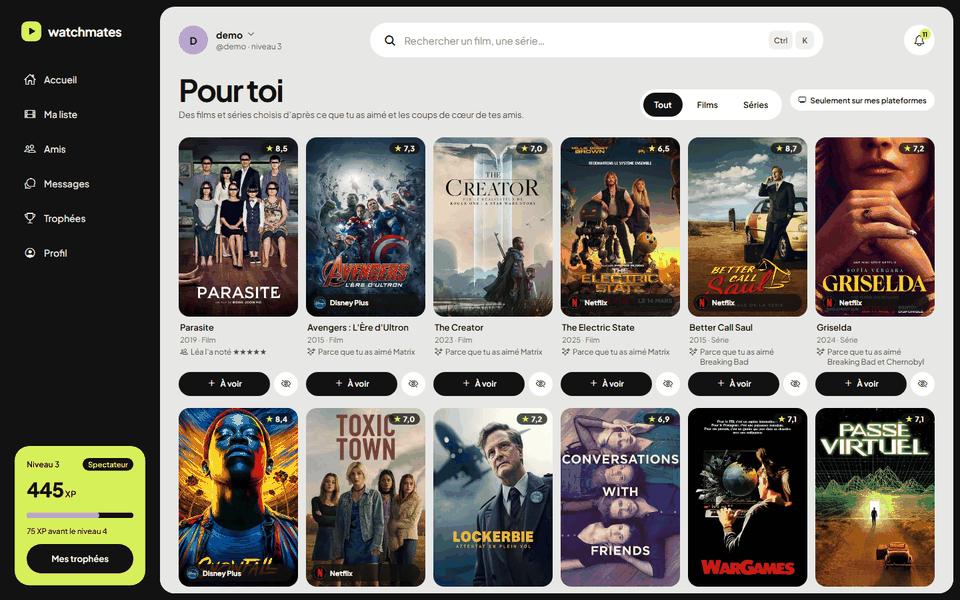The image size is (960, 600).
Task: Mark Griselda as already seen
Action: tap(923, 384)
